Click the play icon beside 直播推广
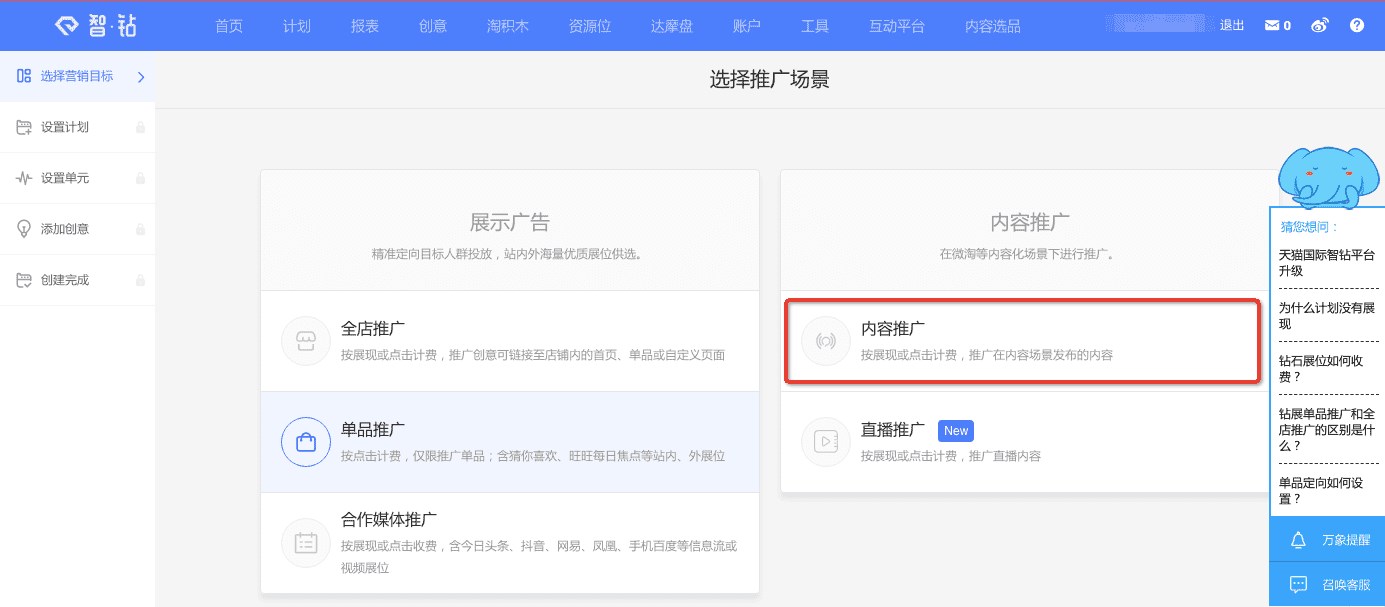The height and width of the screenshot is (607, 1385). click(x=825, y=440)
